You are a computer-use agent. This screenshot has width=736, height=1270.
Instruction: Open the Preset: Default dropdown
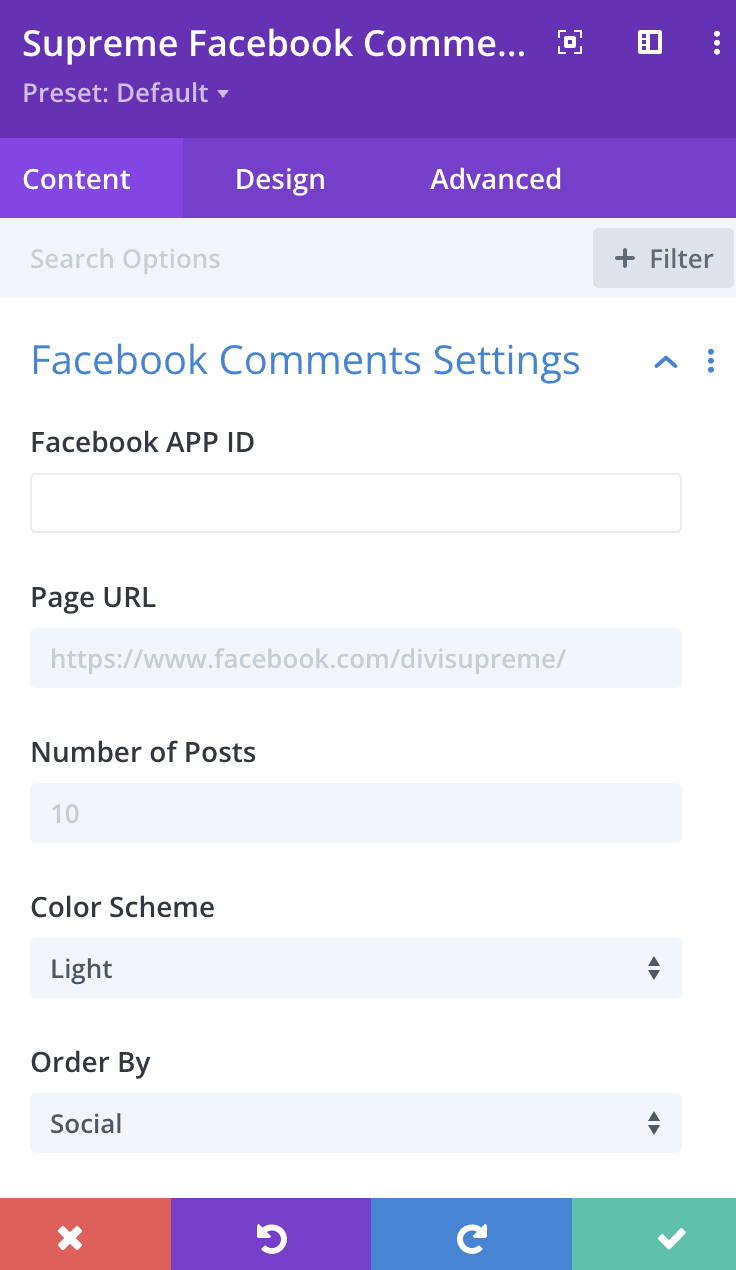[x=125, y=93]
